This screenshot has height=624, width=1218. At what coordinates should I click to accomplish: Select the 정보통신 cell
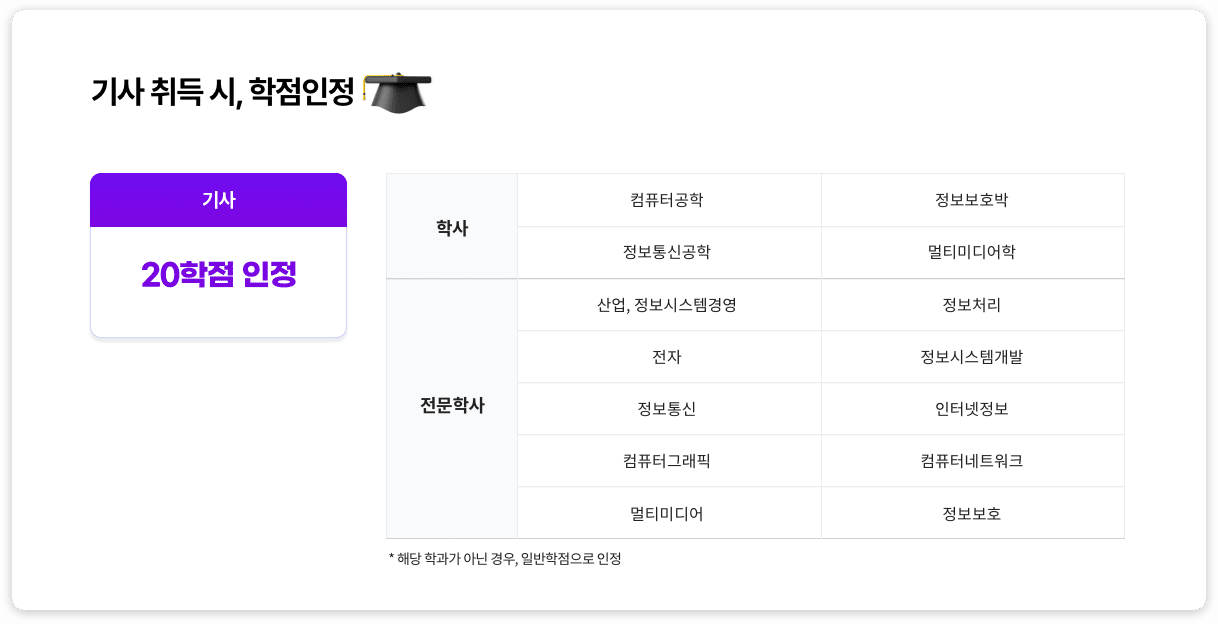tap(667, 409)
